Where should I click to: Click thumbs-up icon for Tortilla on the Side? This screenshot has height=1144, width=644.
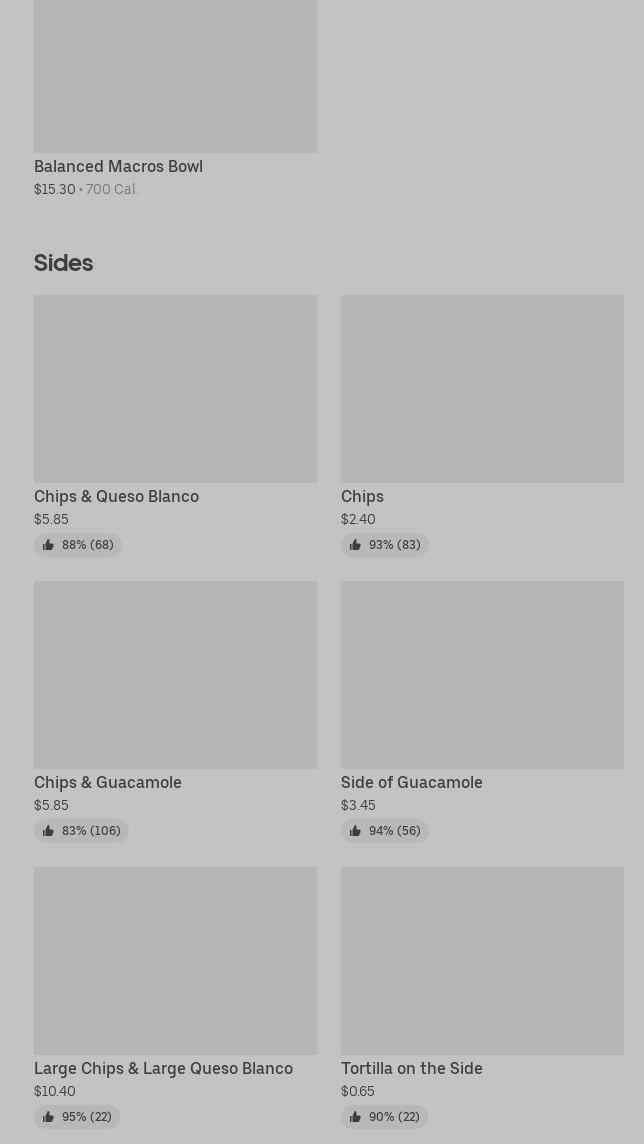tap(355, 1117)
